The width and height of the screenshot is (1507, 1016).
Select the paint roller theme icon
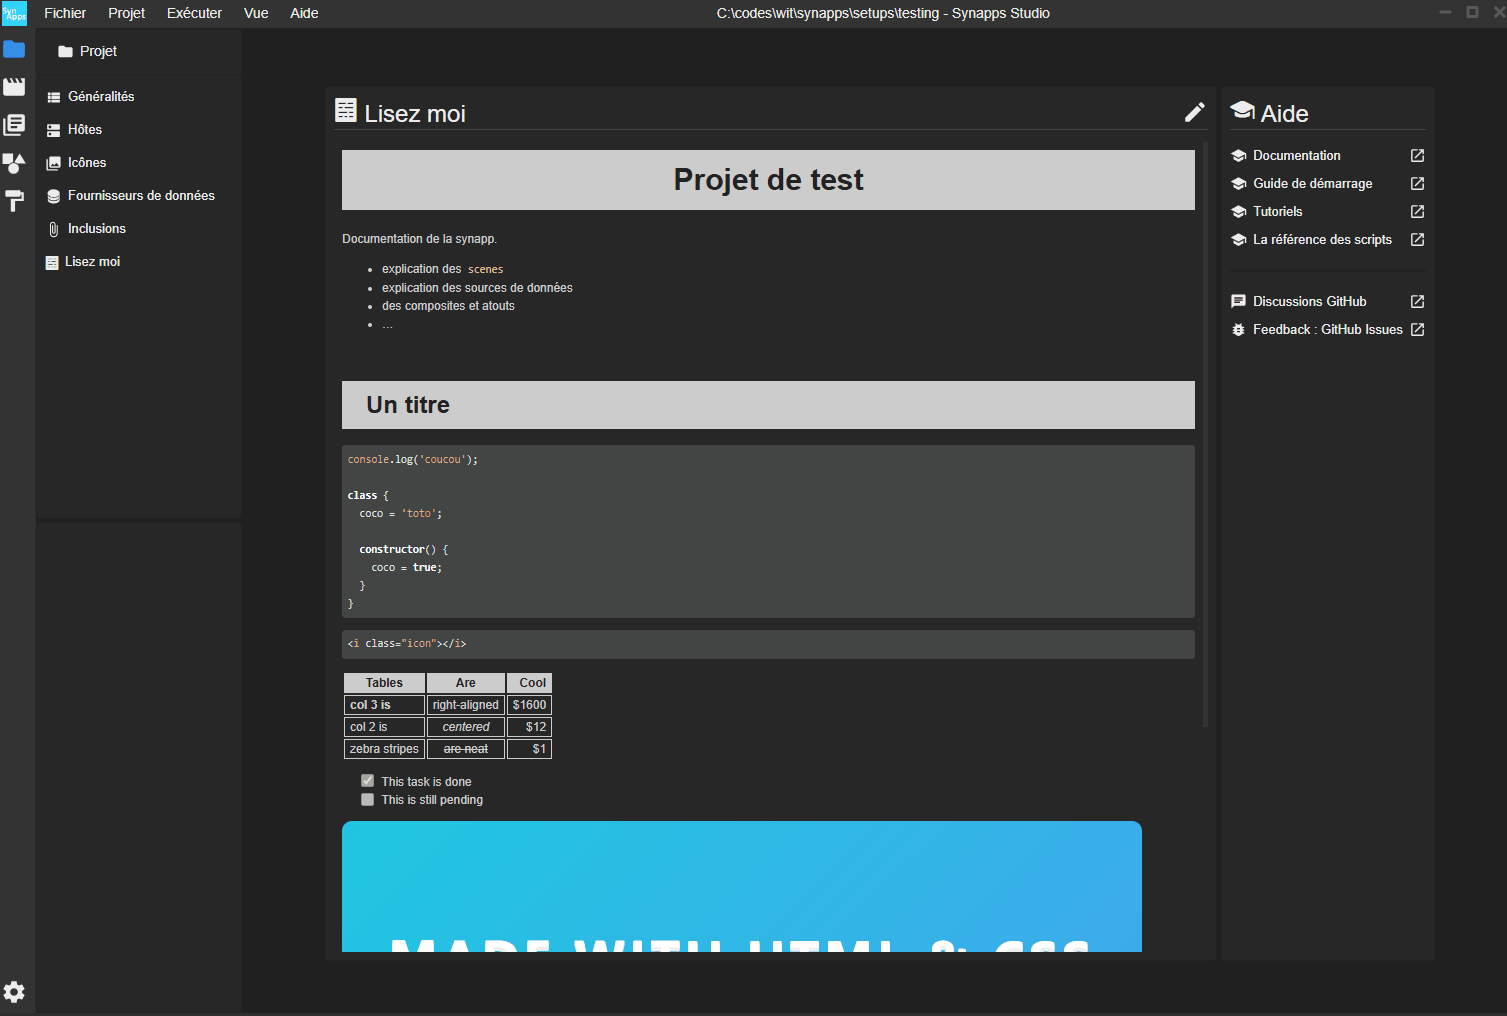pyautogui.click(x=14, y=201)
